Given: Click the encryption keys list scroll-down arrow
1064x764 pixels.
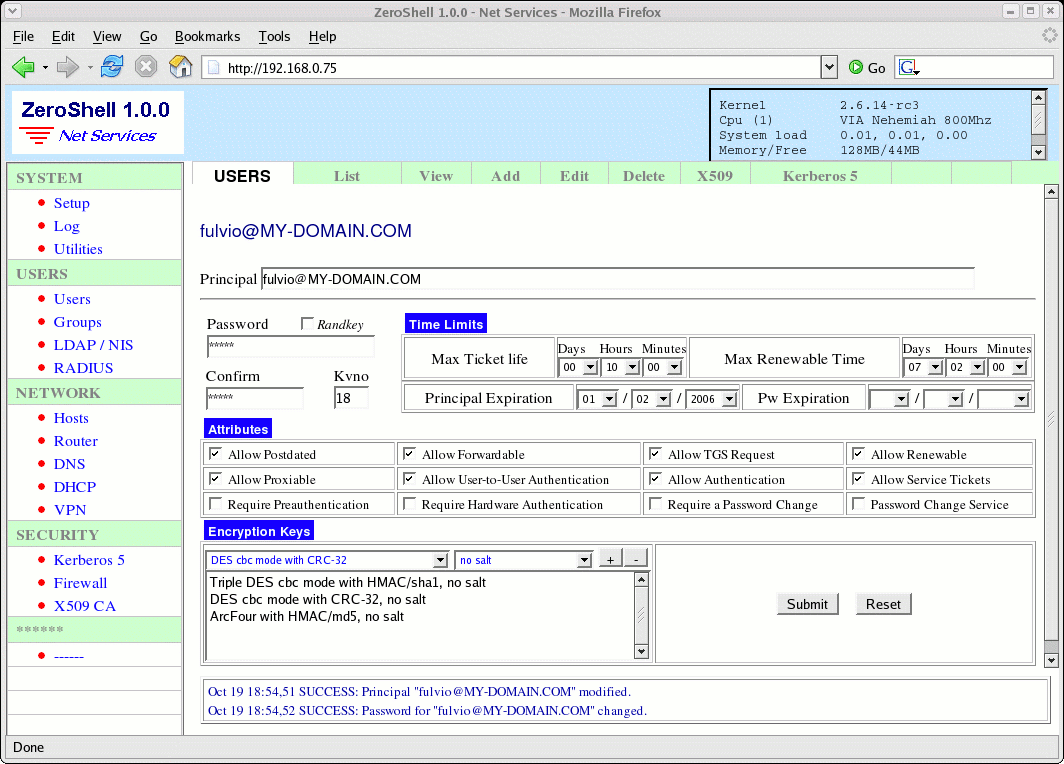Looking at the screenshot, I should point(641,652).
